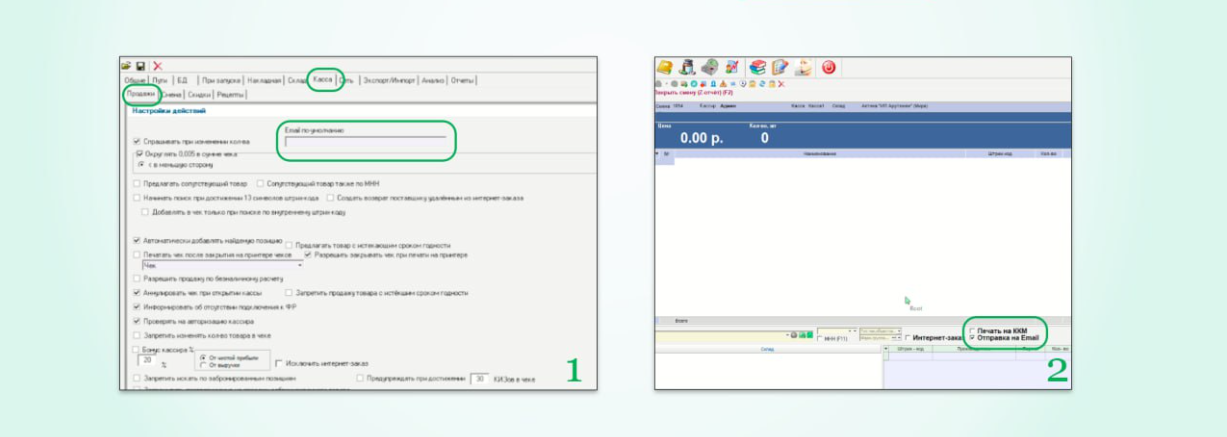Viewport: 1227px width, 437px height.
Task: Click the notepad with pencil icon
Action: pos(780,68)
